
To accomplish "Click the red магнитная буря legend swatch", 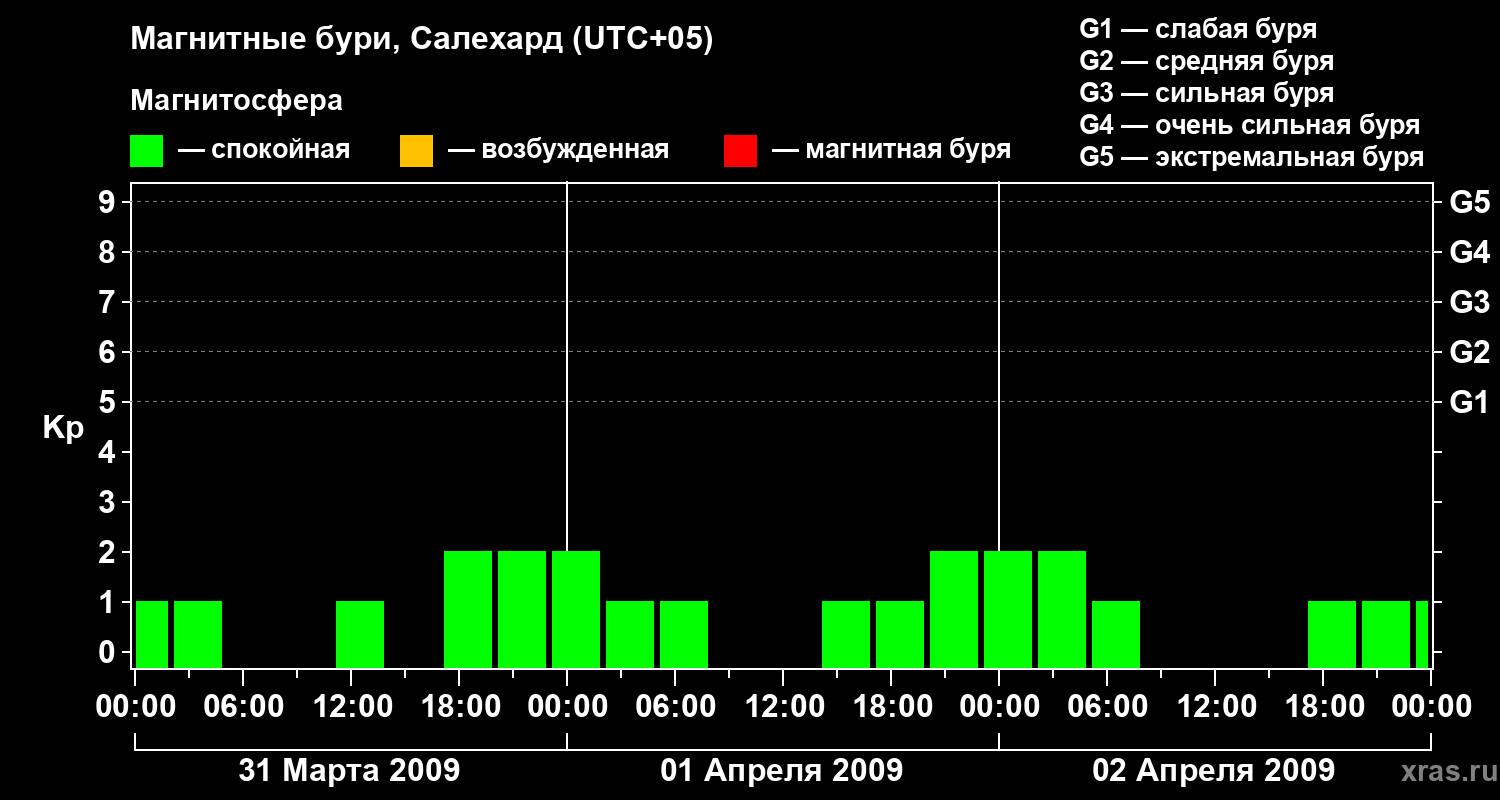I will tap(740, 151).
